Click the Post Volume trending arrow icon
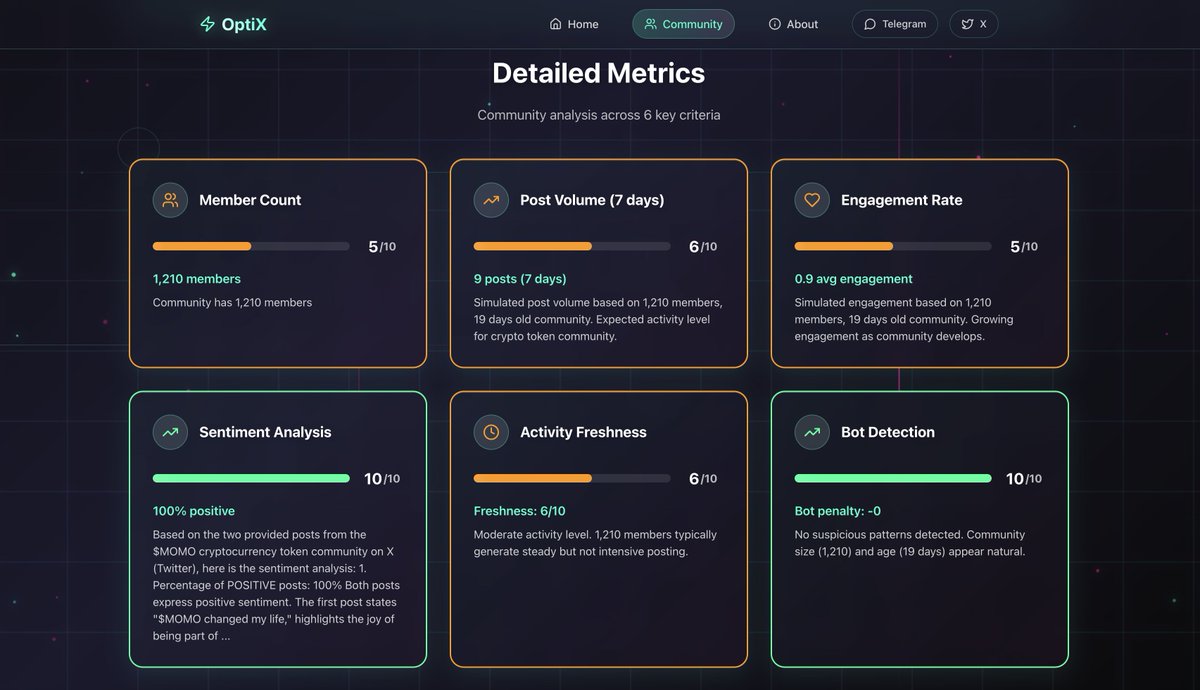Image resolution: width=1200 pixels, height=690 pixels. point(491,200)
